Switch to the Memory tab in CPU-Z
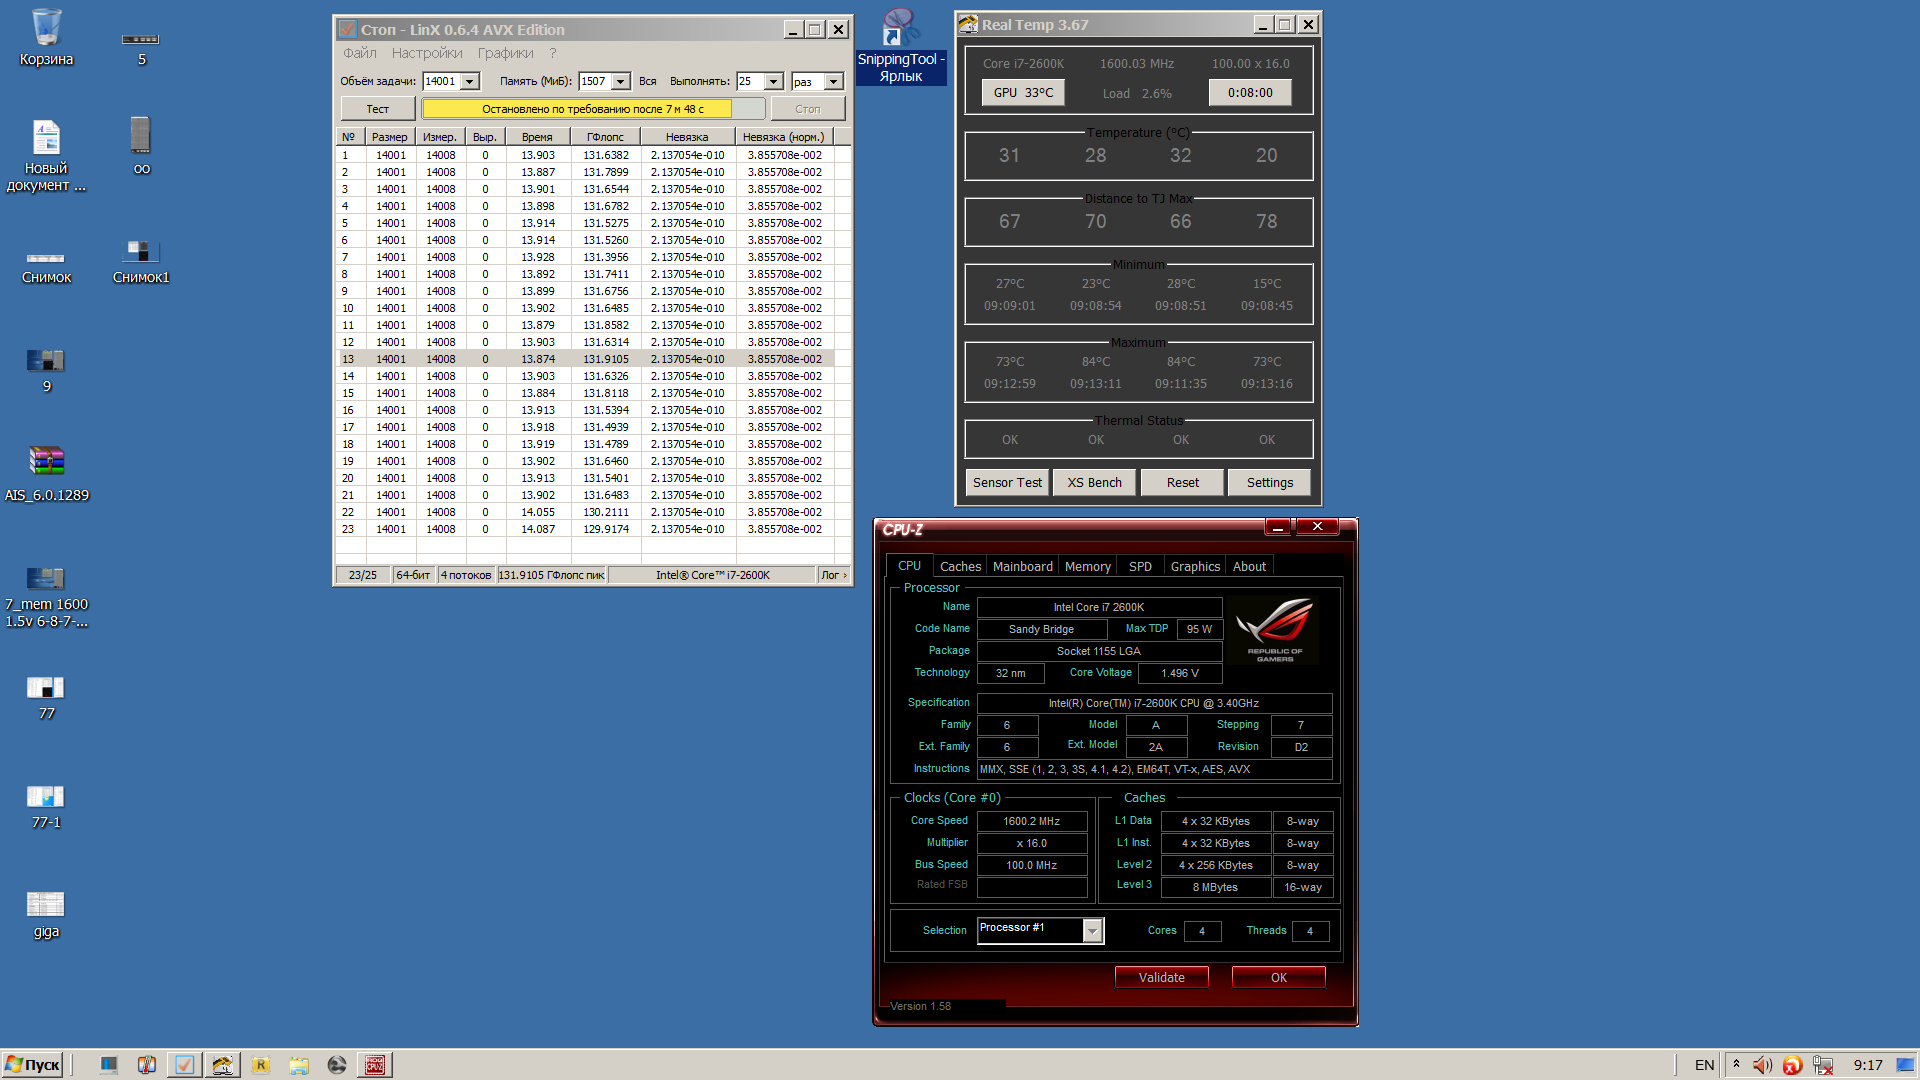Viewport: 1920px width, 1080px height. [x=1087, y=566]
